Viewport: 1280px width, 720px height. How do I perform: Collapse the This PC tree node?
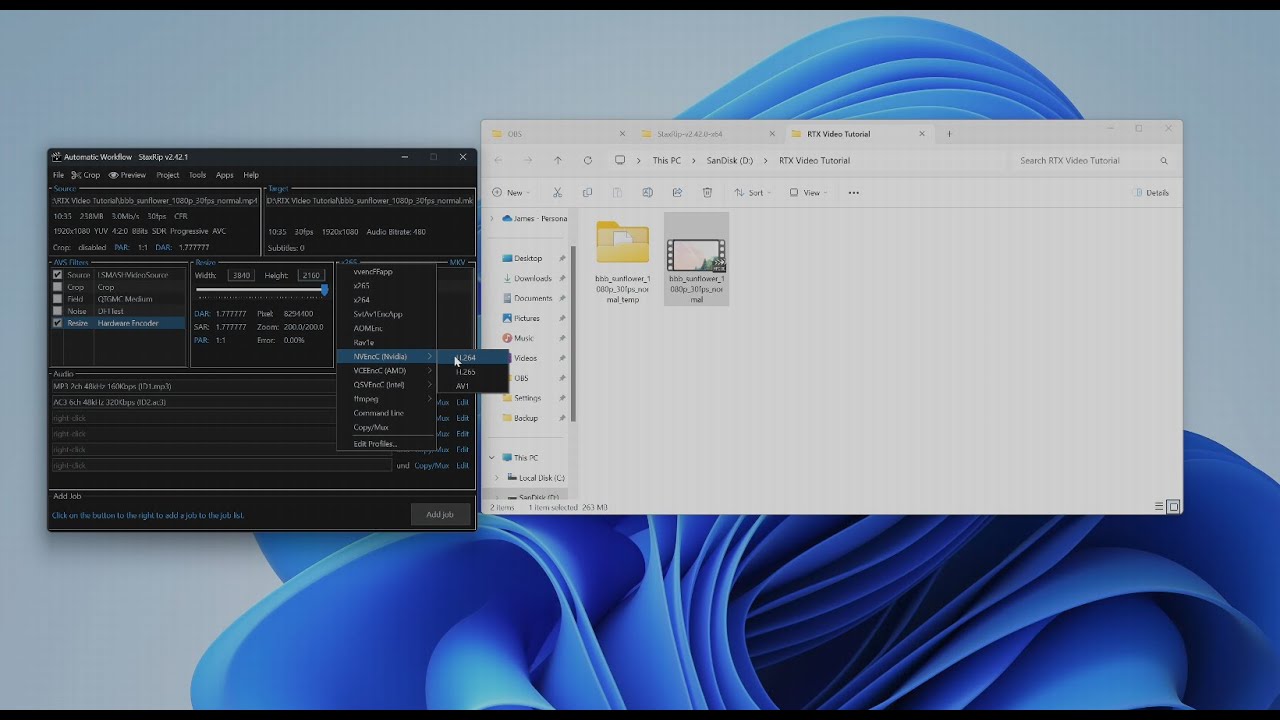click(492, 458)
